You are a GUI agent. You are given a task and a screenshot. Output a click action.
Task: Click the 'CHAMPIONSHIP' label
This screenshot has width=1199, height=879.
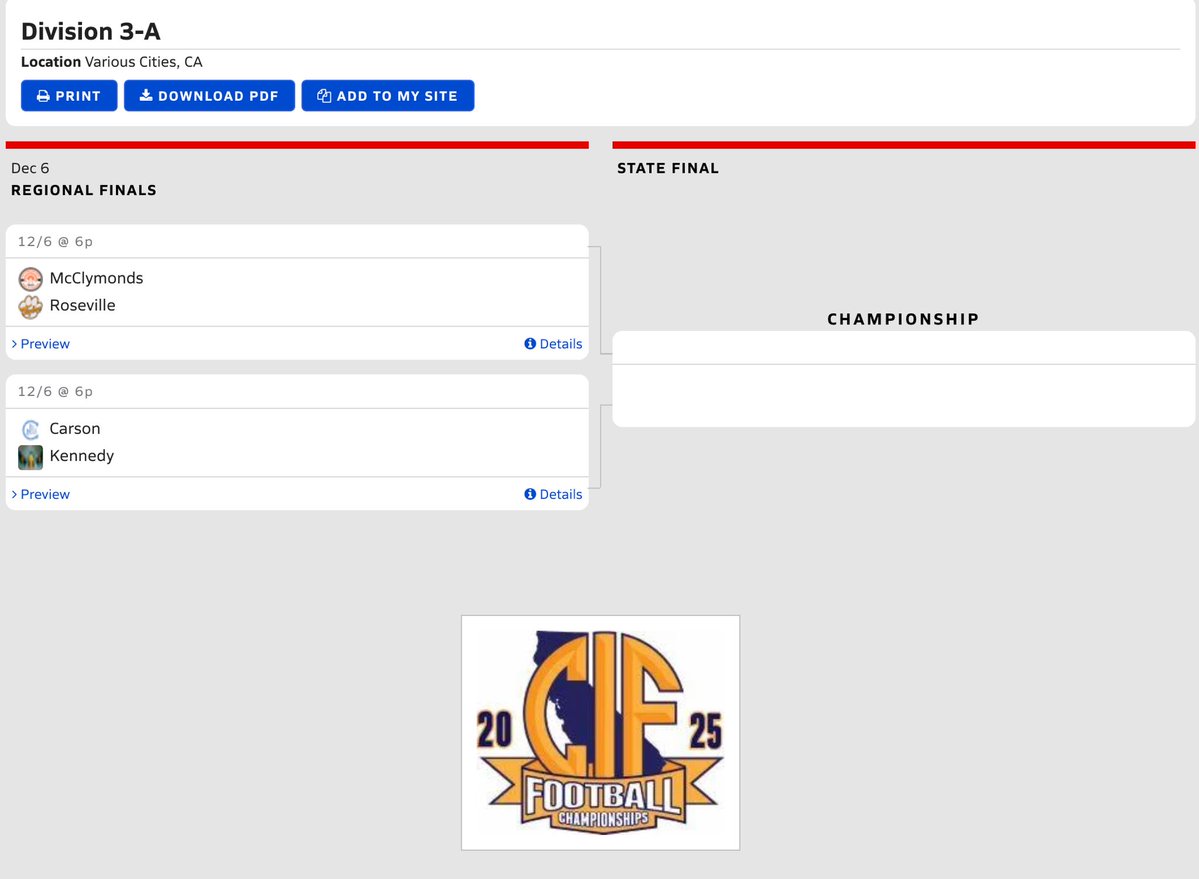(903, 319)
